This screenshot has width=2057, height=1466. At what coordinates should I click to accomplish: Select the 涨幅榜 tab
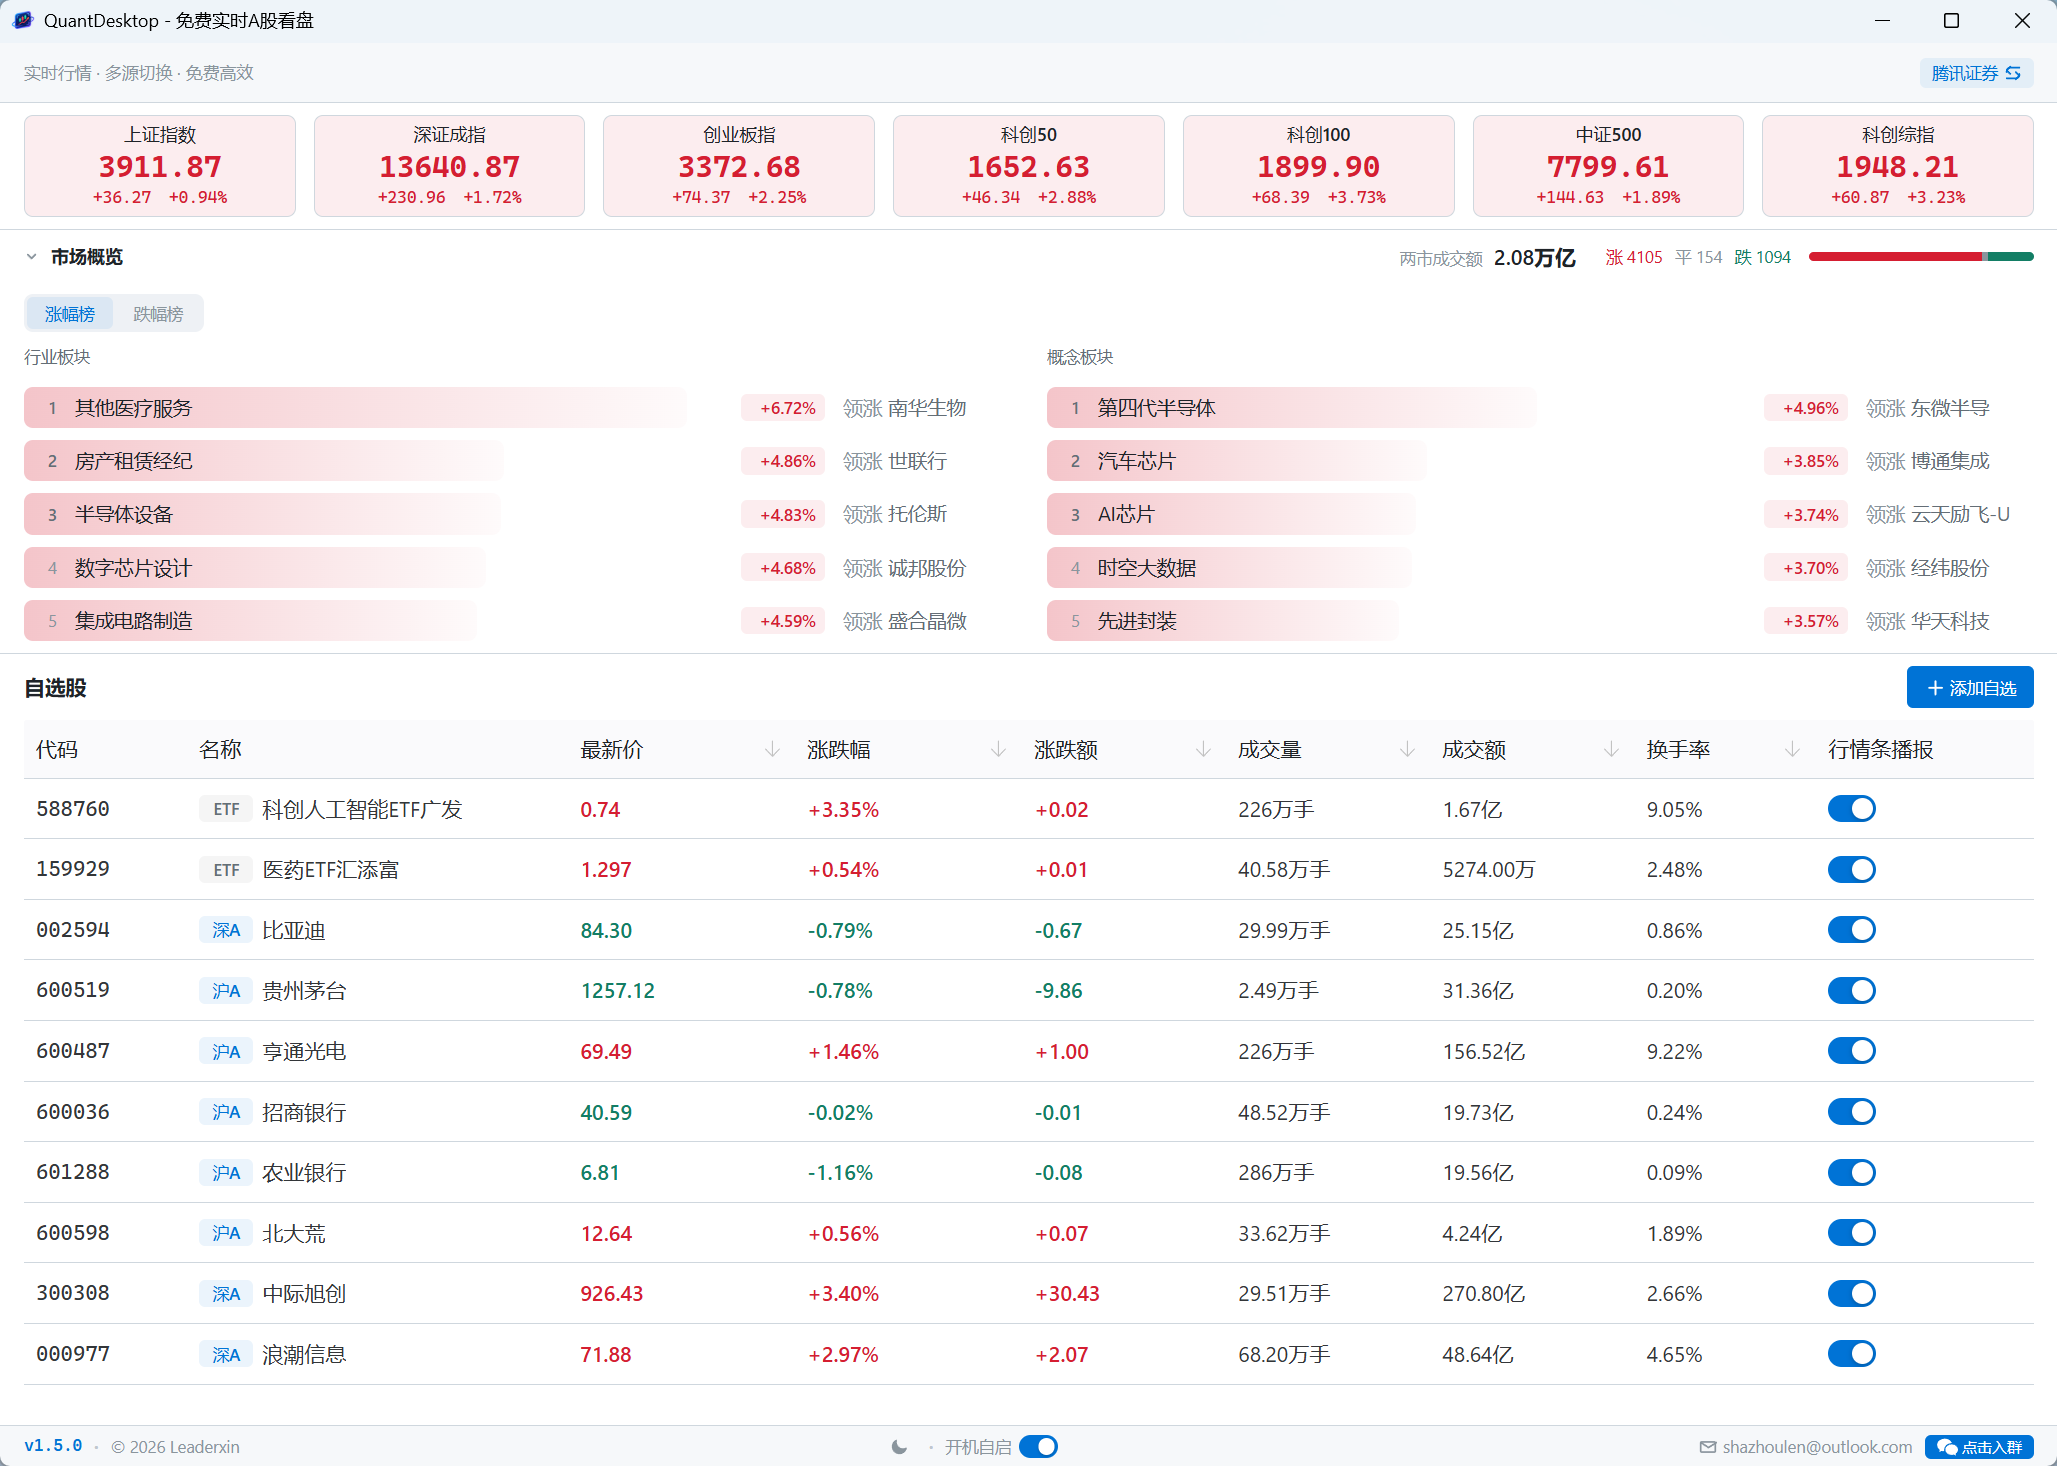point(70,314)
